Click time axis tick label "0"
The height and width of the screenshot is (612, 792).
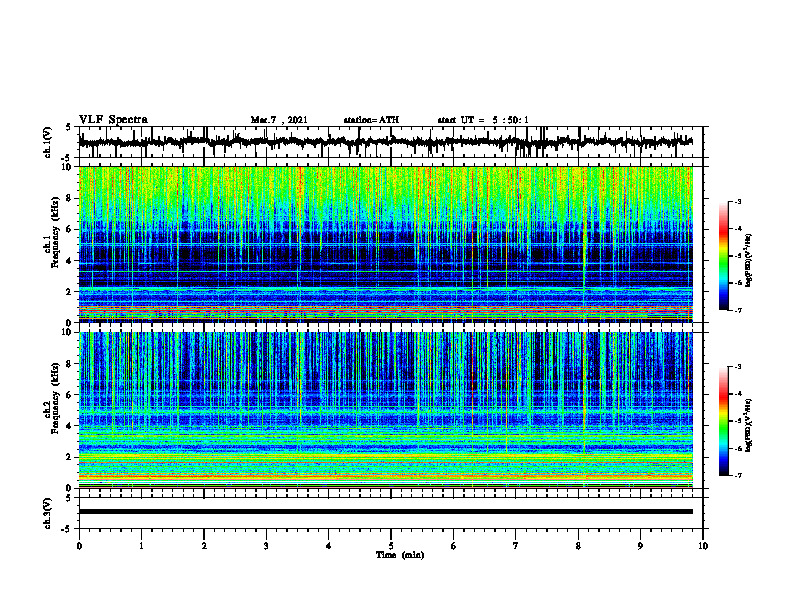(79, 546)
